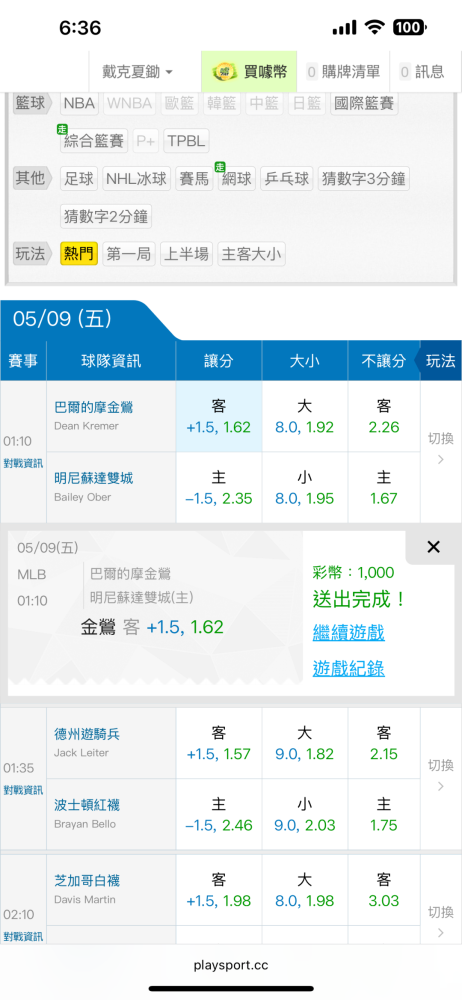Pick Red Sox 主 1.75 moneyline
Viewport: 462px width, 1000px height.
tap(384, 814)
